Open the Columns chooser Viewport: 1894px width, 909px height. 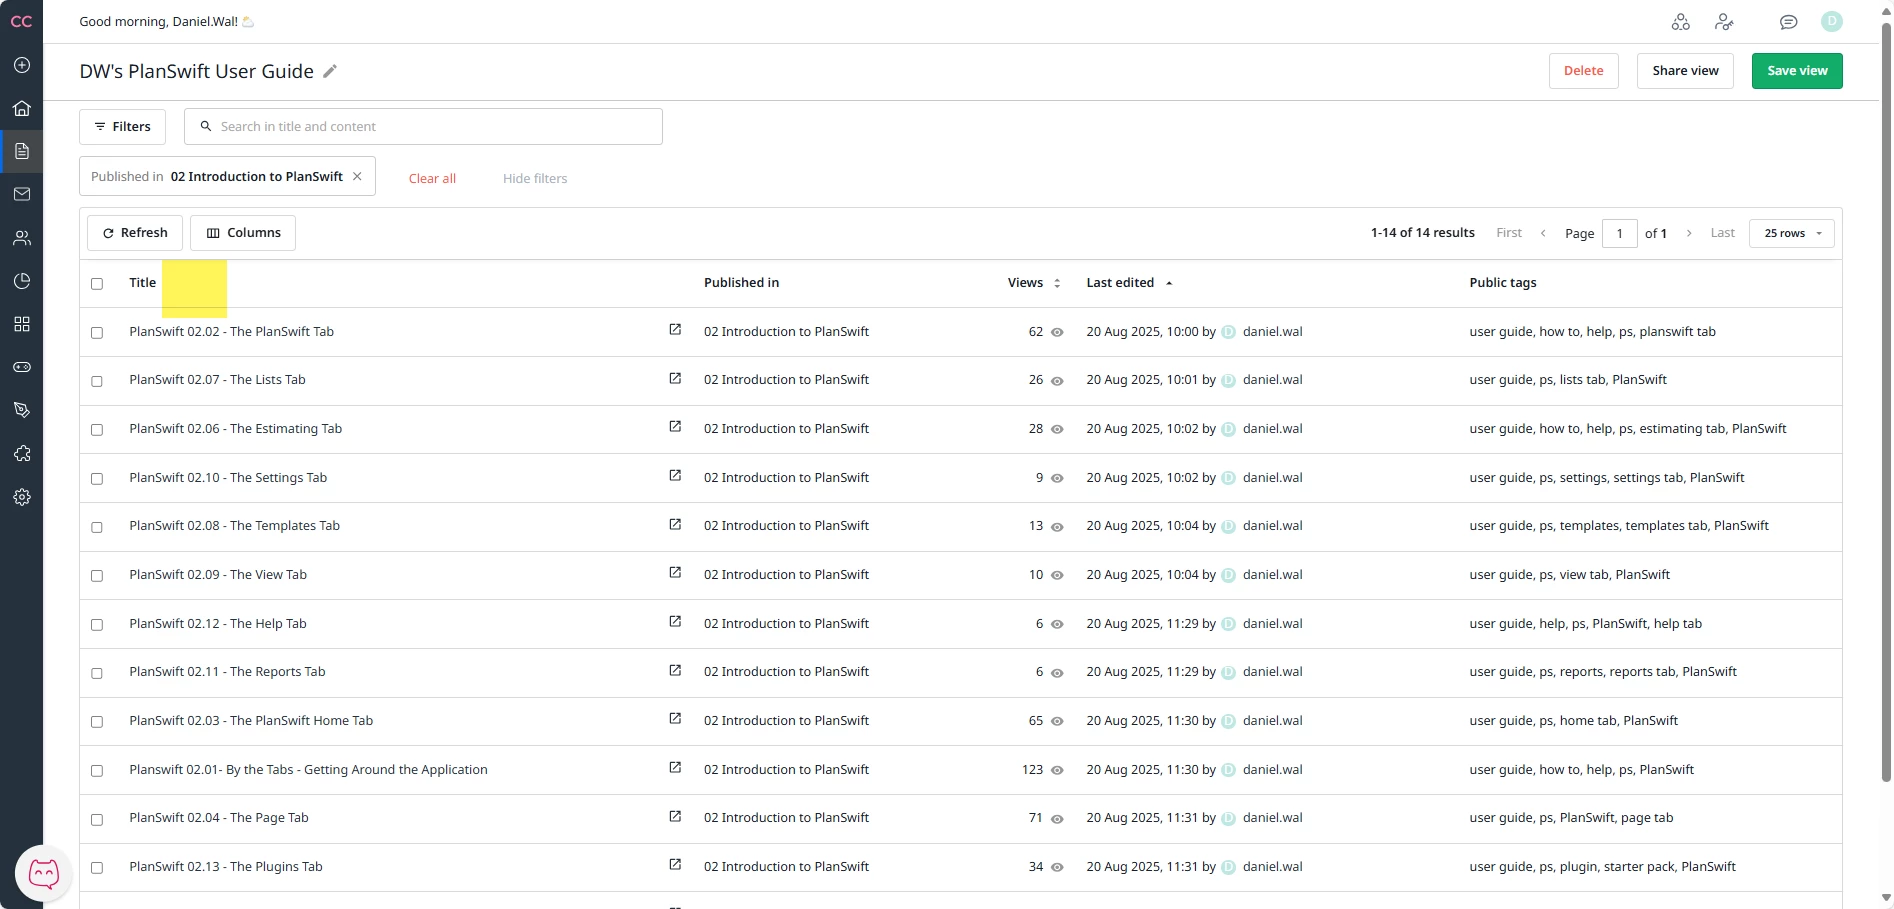click(x=243, y=233)
